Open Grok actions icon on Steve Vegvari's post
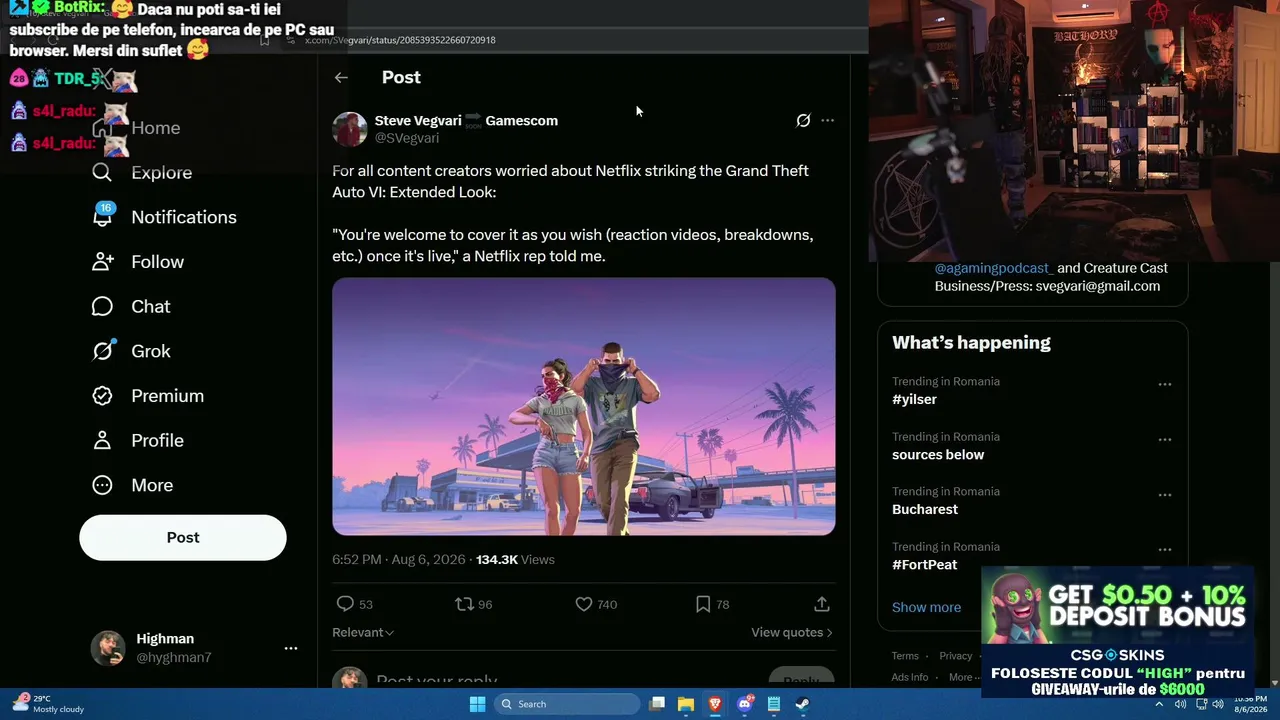Screen dimensions: 1280x720 click(803, 120)
